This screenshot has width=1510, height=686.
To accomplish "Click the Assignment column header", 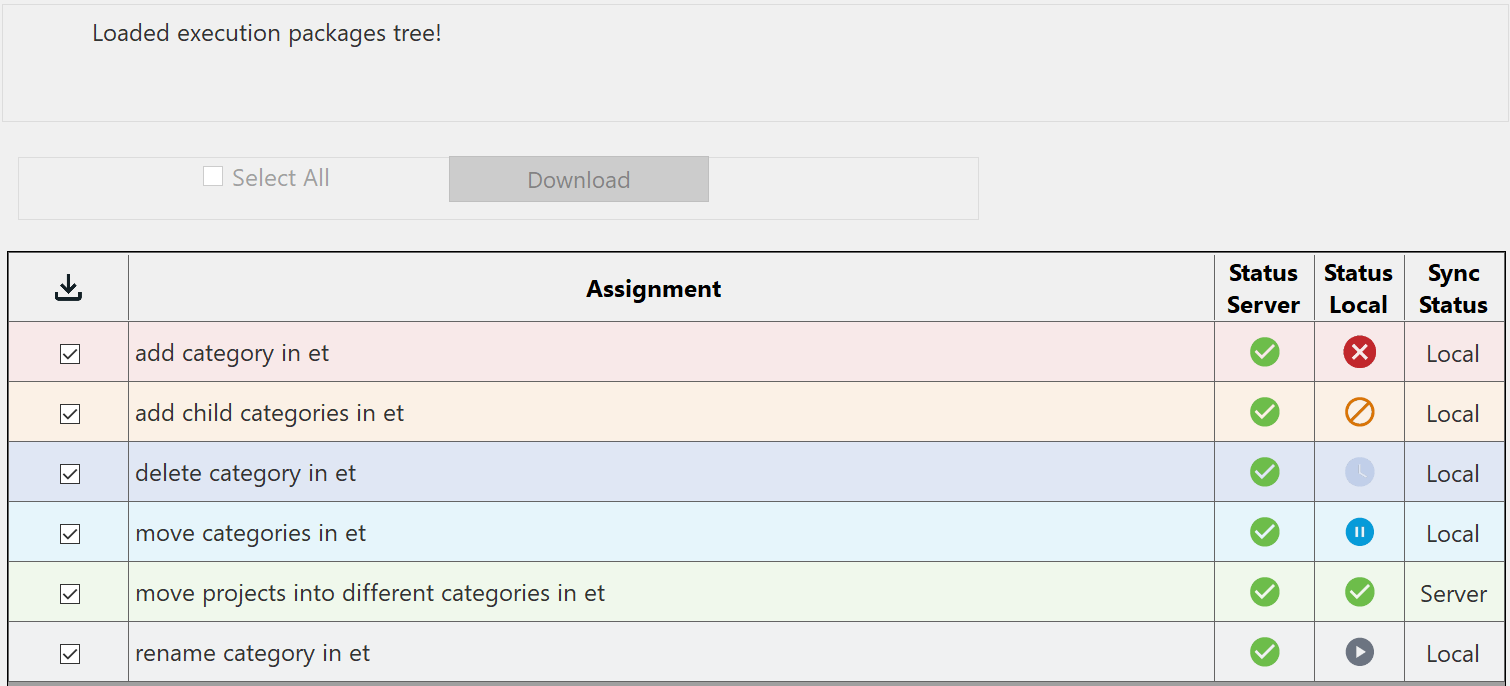I will click(653, 289).
